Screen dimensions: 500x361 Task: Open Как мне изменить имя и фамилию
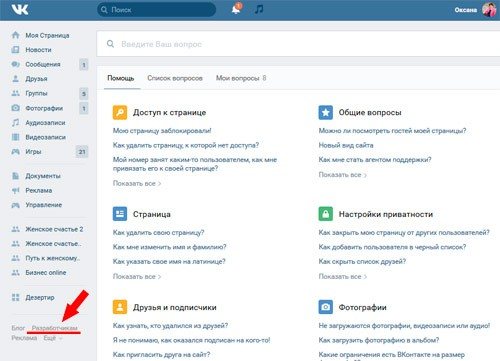point(169,247)
